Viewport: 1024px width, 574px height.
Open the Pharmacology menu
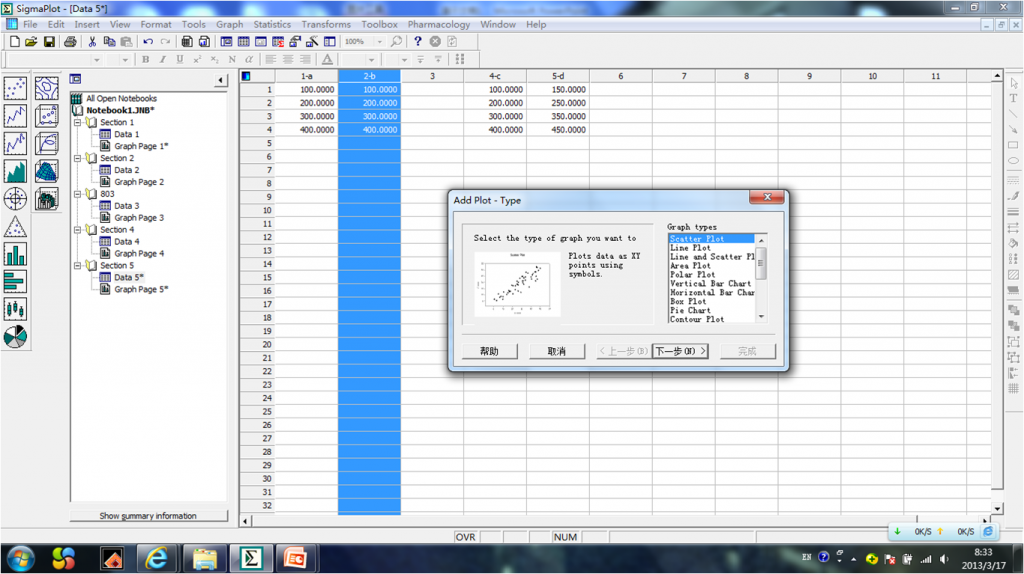pyautogui.click(x=439, y=24)
